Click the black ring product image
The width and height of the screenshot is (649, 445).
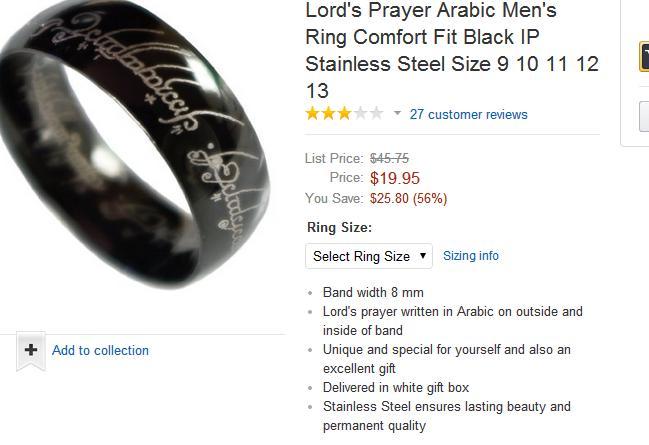135,143
